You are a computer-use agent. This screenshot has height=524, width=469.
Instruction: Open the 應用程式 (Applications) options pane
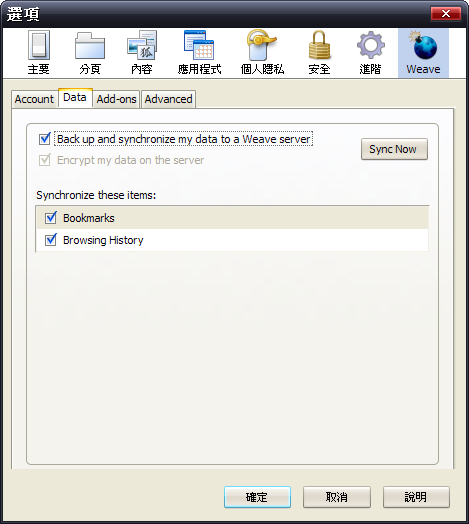199,53
